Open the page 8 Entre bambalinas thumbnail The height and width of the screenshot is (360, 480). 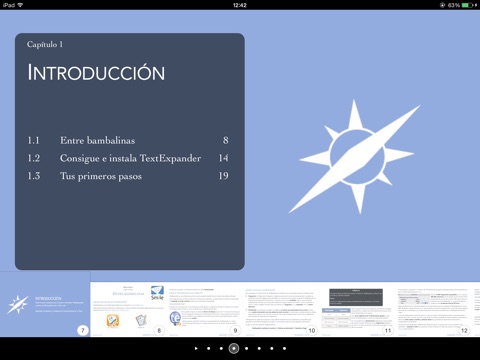coord(128,309)
